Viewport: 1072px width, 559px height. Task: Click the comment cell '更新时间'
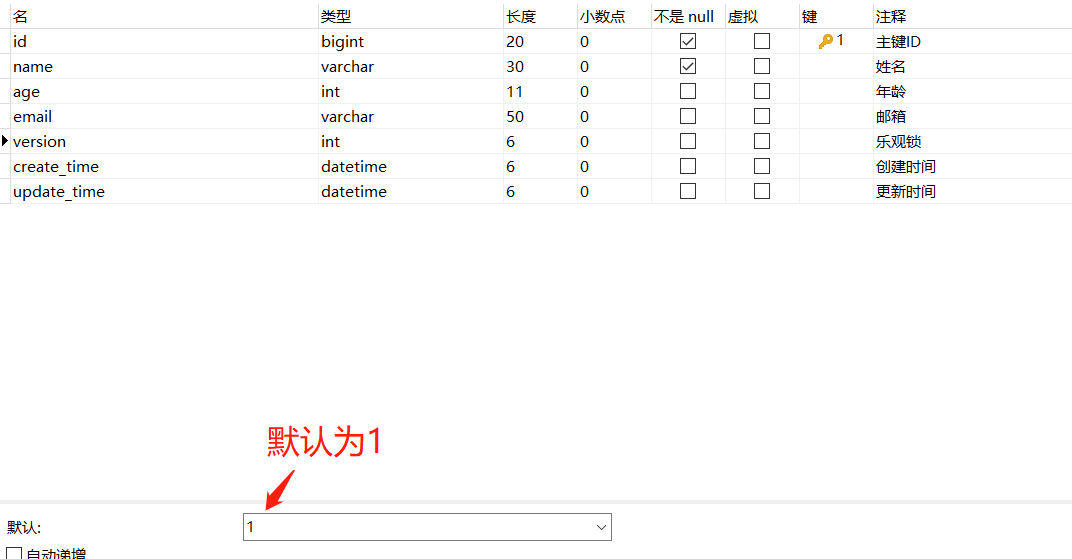click(x=972, y=191)
